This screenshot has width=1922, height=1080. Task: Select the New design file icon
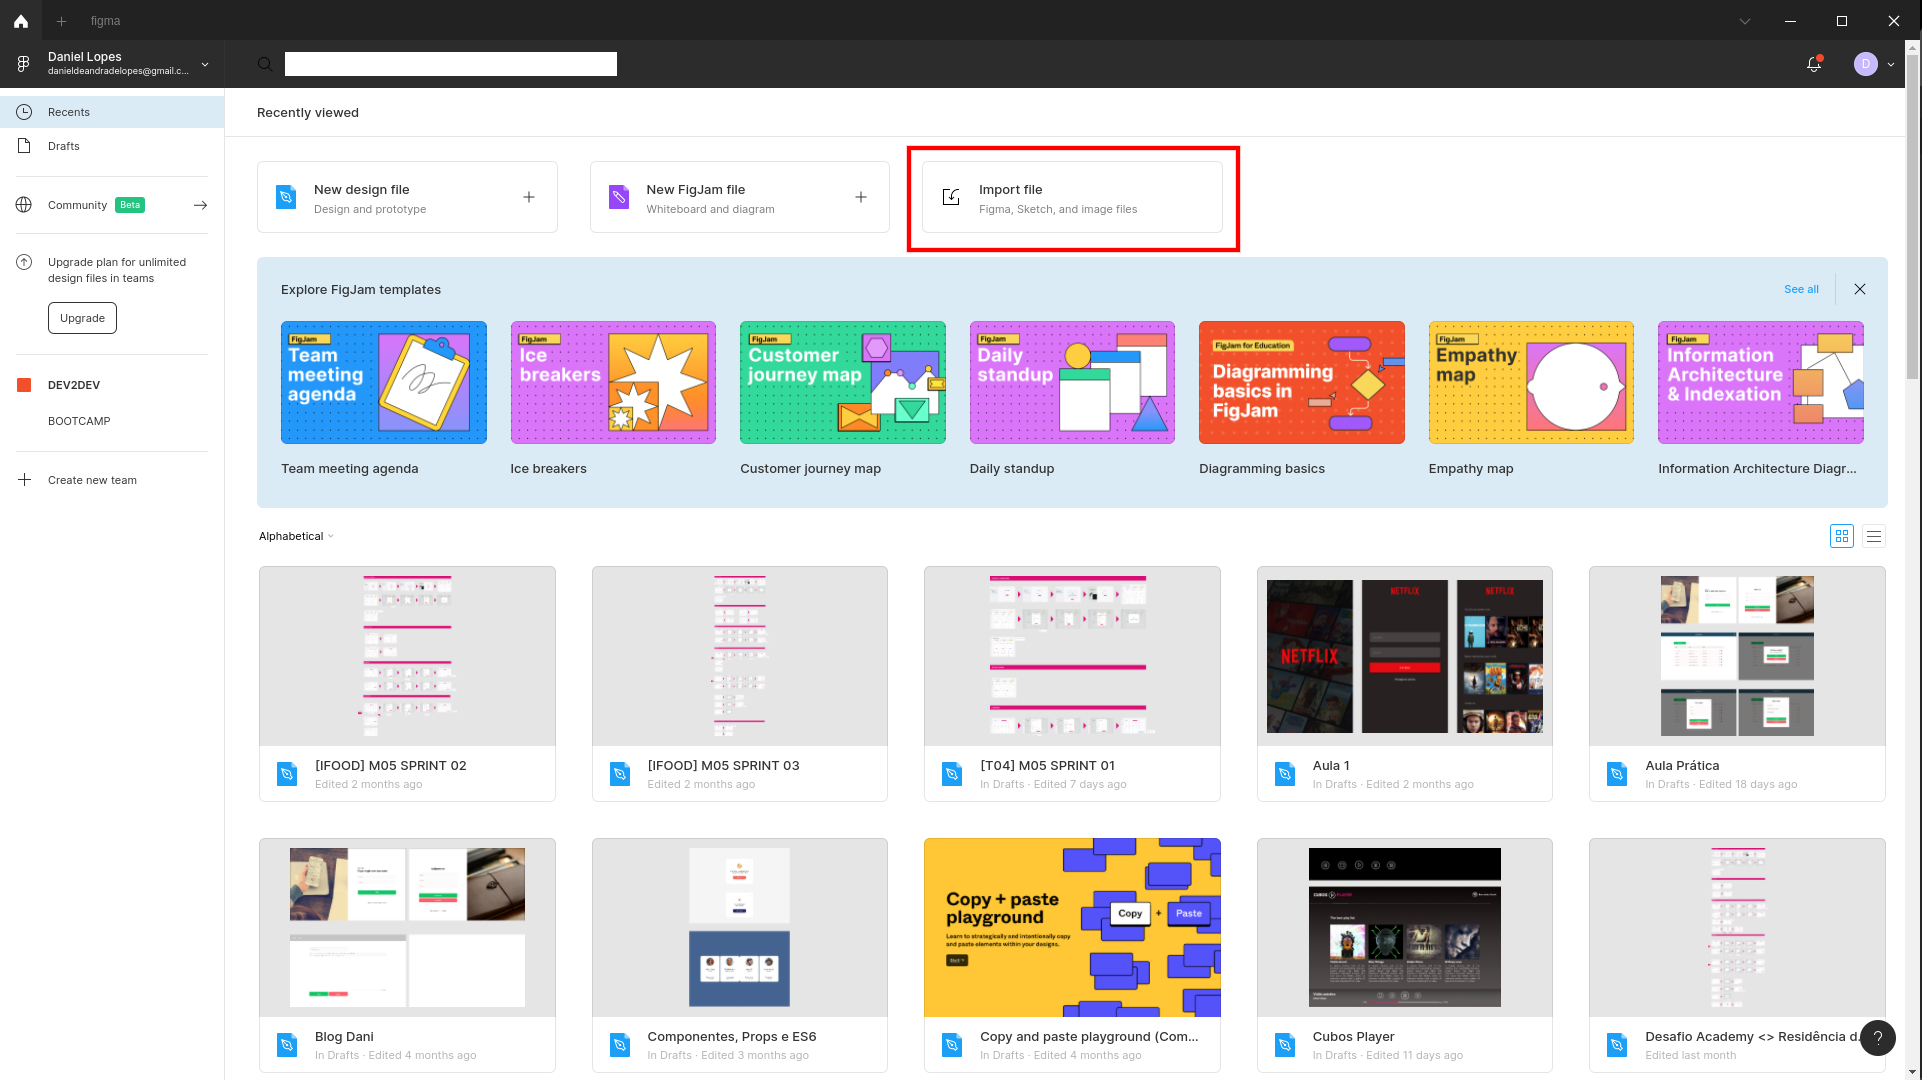click(286, 197)
